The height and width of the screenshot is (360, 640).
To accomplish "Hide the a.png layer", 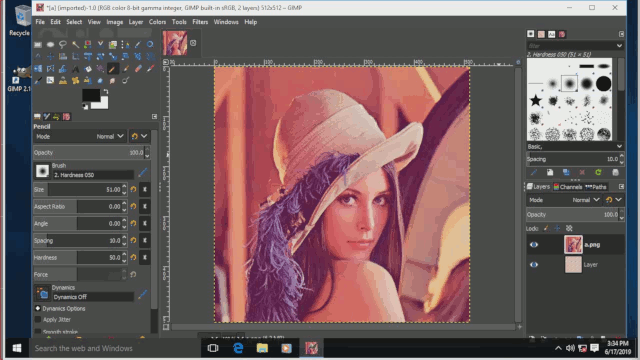I will pyautogui.click(x=534, y=244).
